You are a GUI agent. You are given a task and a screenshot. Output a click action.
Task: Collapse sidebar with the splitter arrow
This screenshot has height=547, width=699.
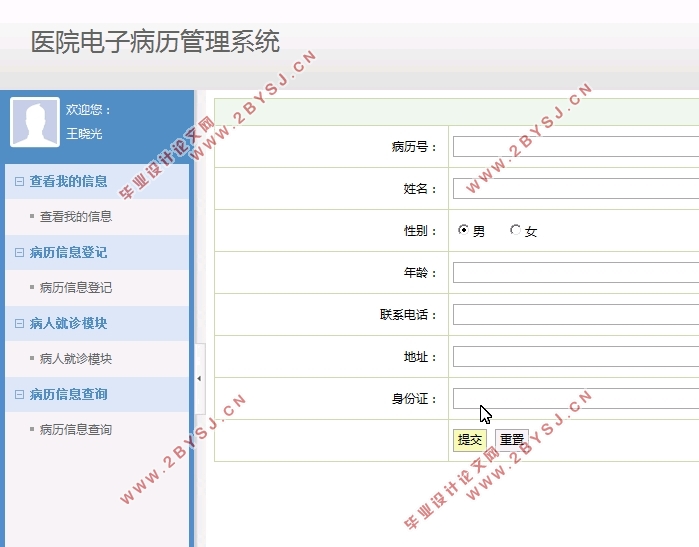point(199,378)
